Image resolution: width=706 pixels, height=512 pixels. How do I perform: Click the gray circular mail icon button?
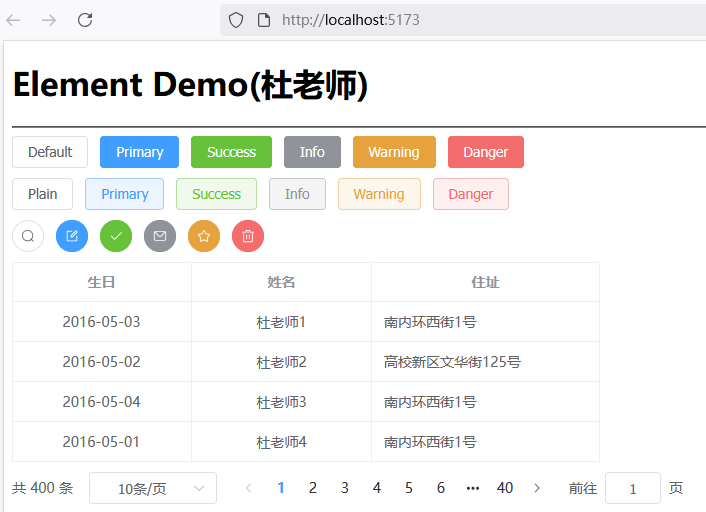(x=160, y=236)
